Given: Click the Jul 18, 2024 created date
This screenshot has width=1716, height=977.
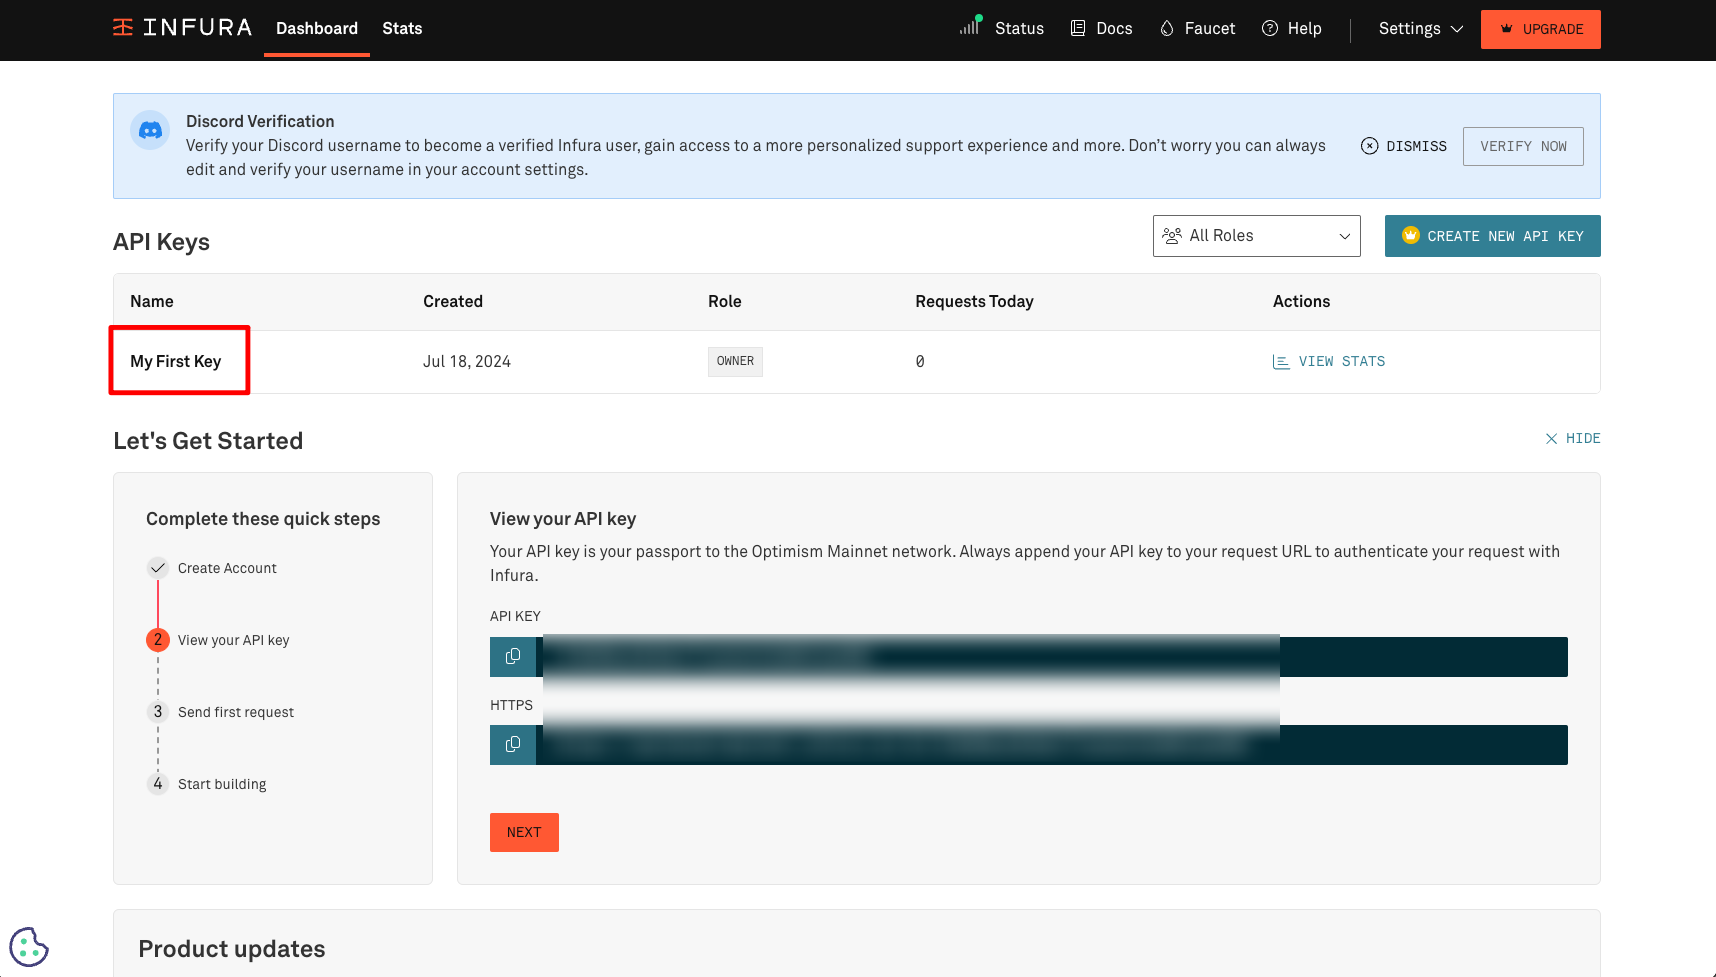Looking at the screenshot, I should point(467,361).
